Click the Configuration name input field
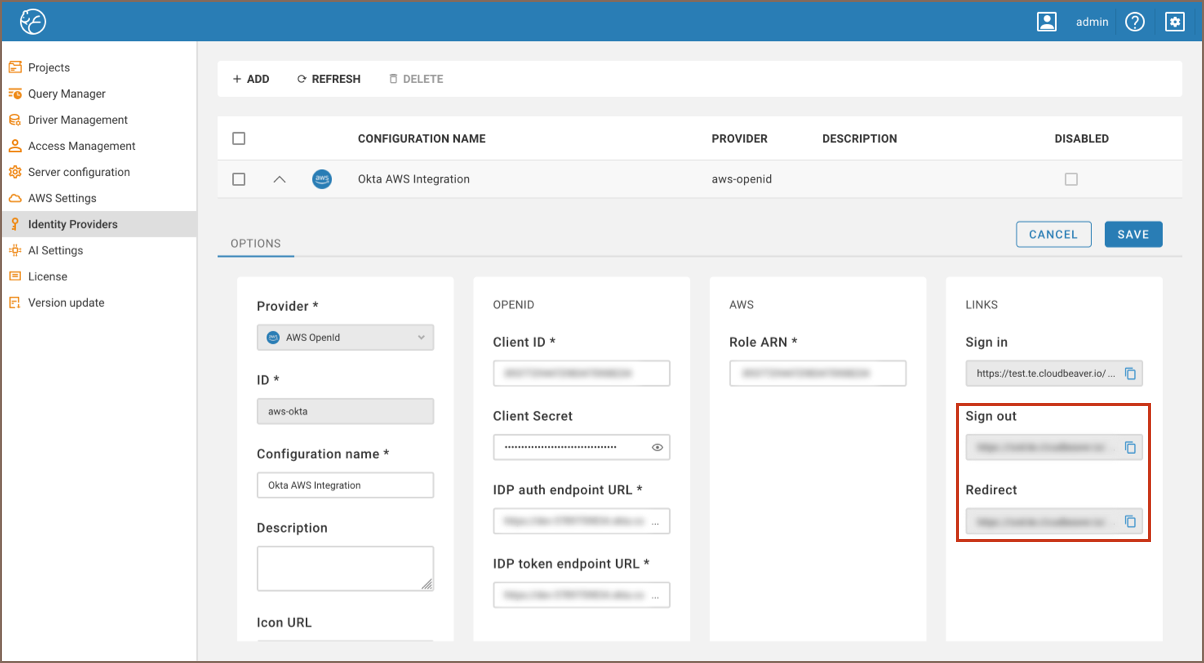 coord(345,485)
